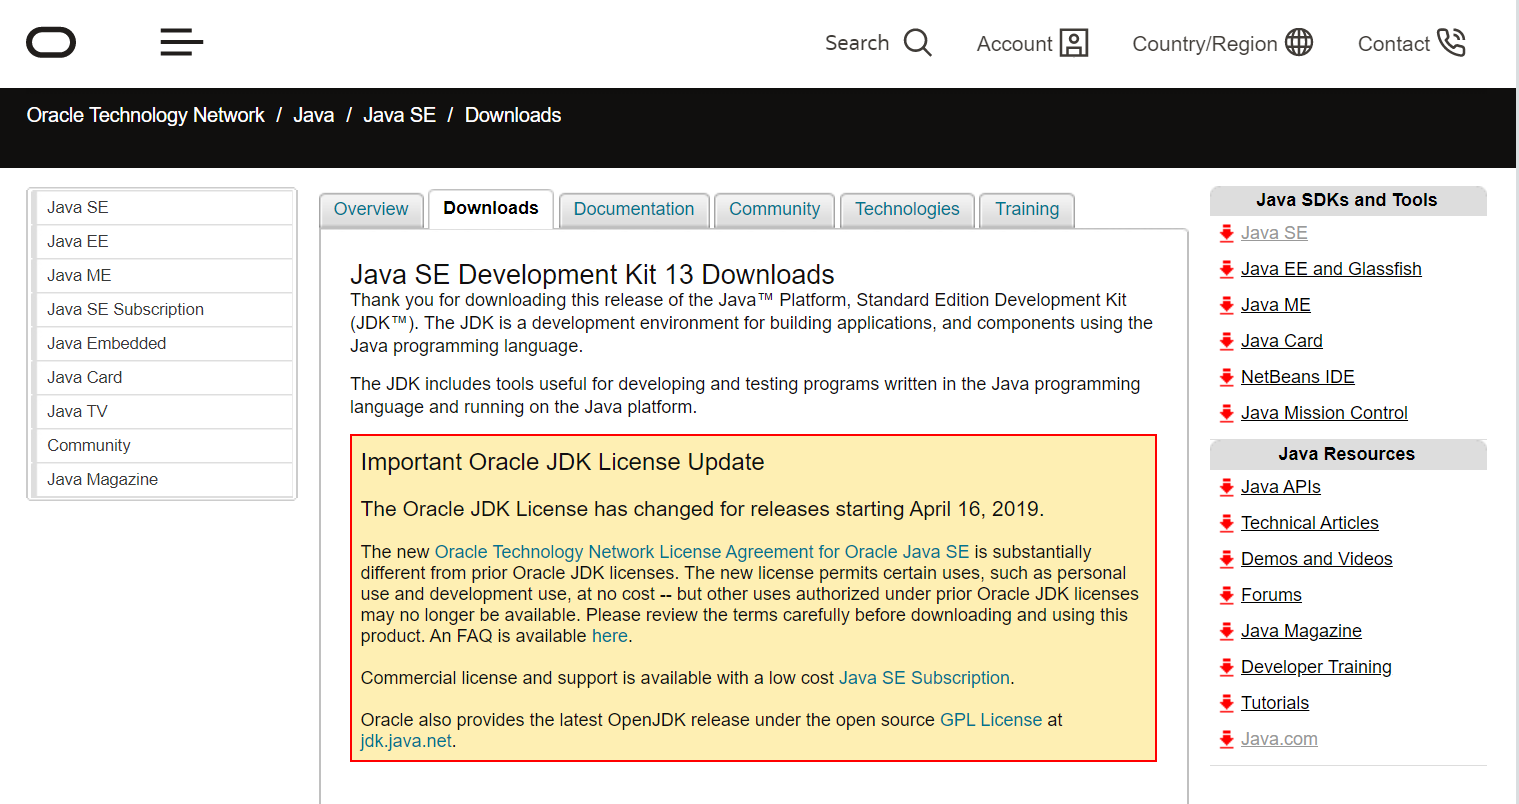Open Java SE Subscription link in notice

coord(924,678)
